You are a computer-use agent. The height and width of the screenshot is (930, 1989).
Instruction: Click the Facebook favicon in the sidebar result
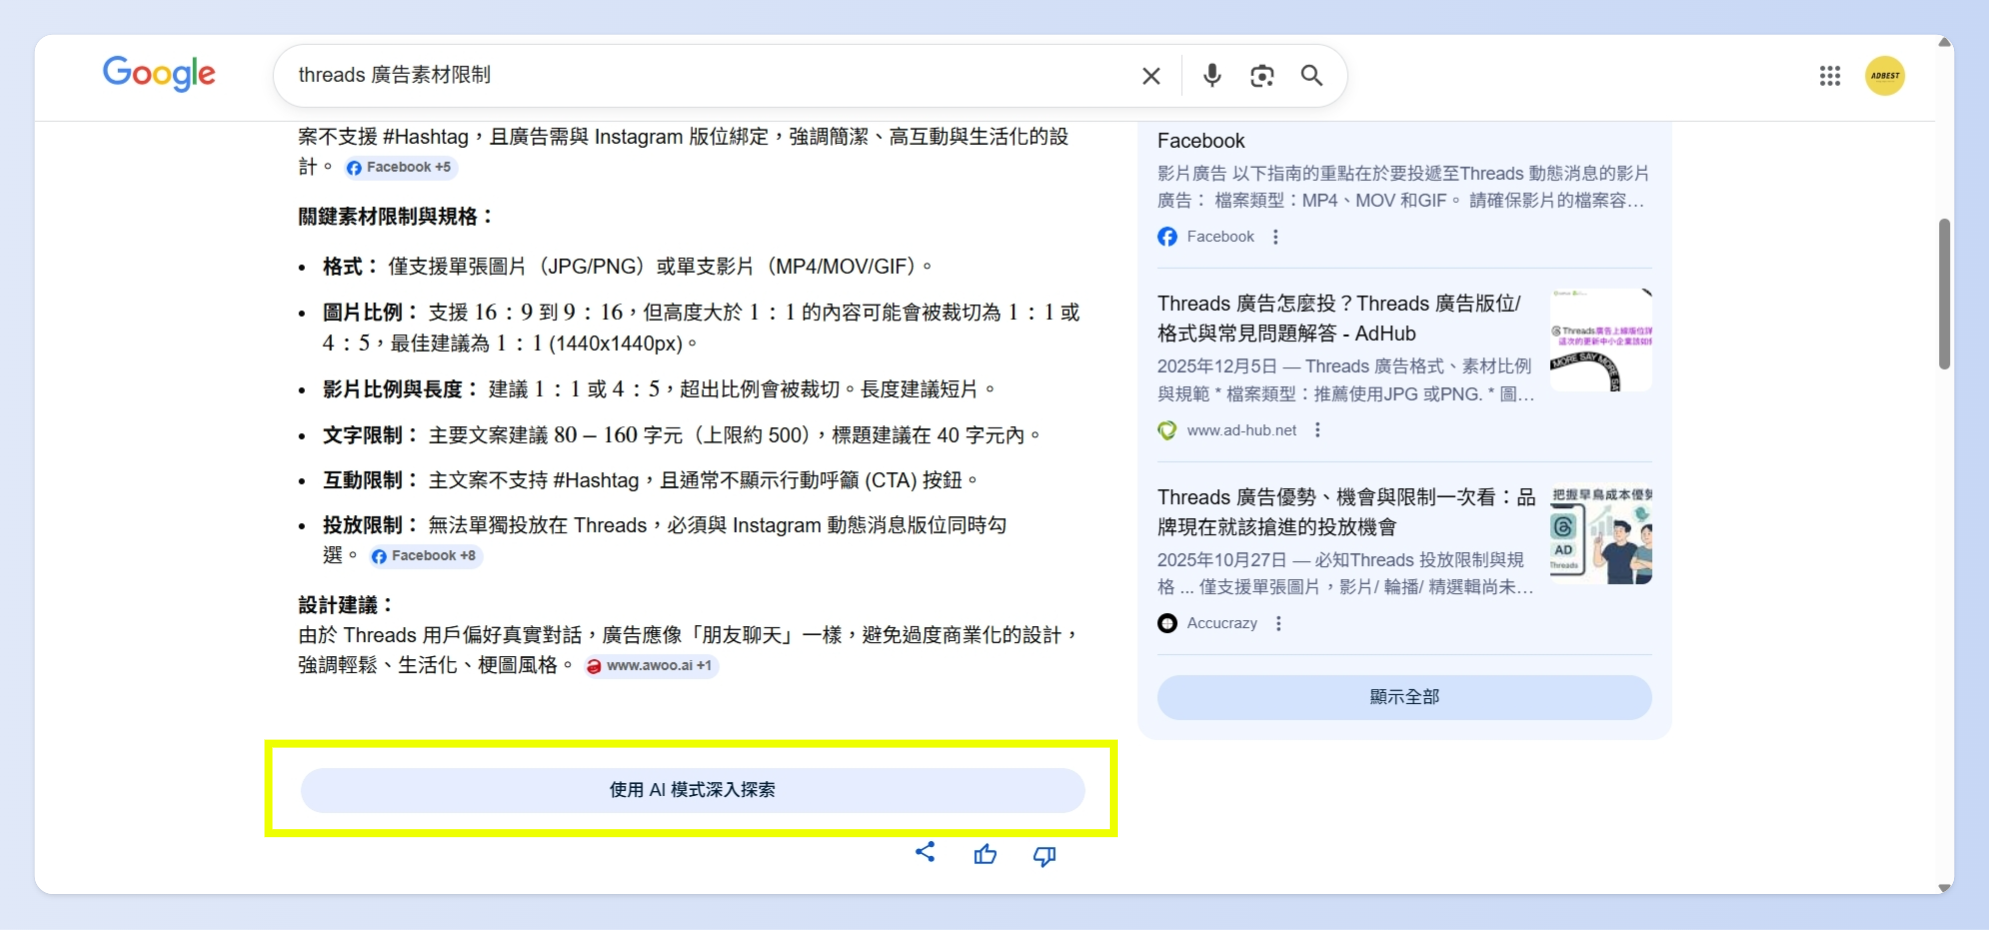(x=1167, y=237)
